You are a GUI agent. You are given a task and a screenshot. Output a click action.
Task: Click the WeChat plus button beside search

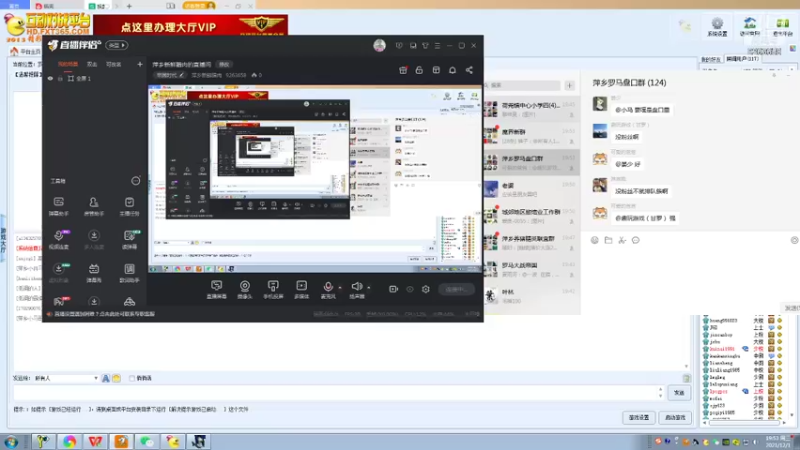point(569,85)
